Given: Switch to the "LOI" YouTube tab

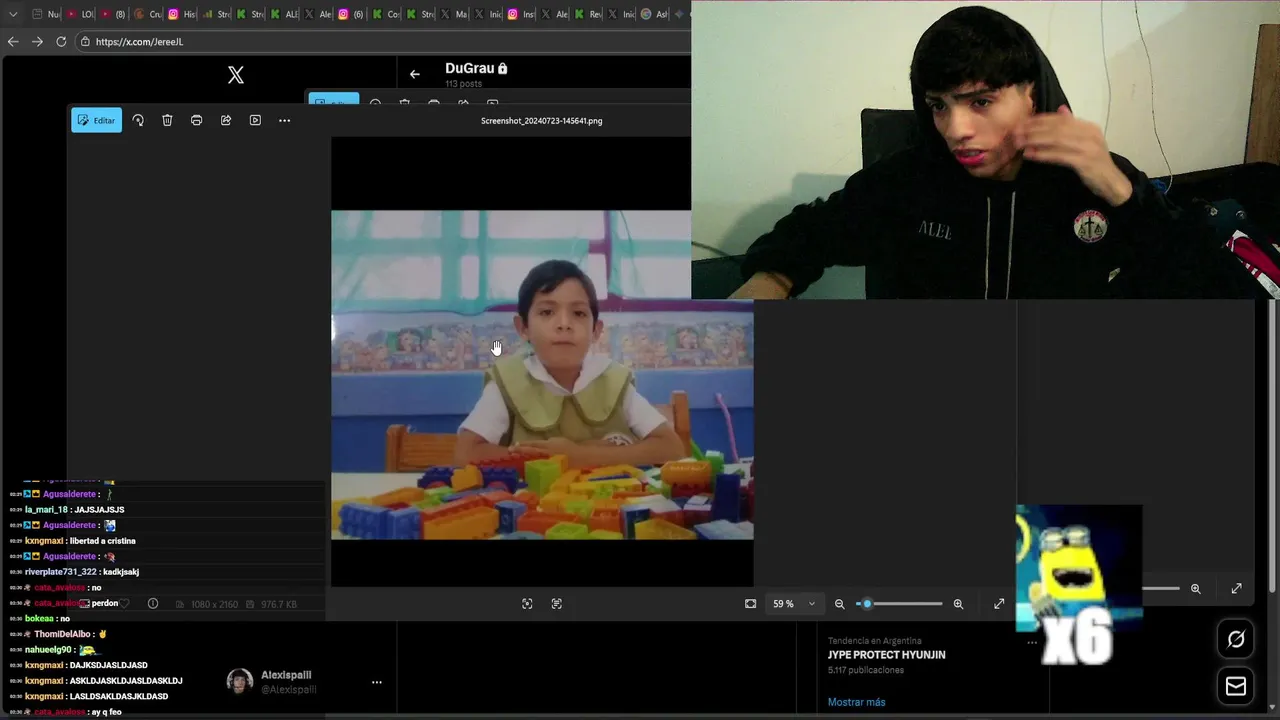Looking at the screenshot, I should 80,14.
